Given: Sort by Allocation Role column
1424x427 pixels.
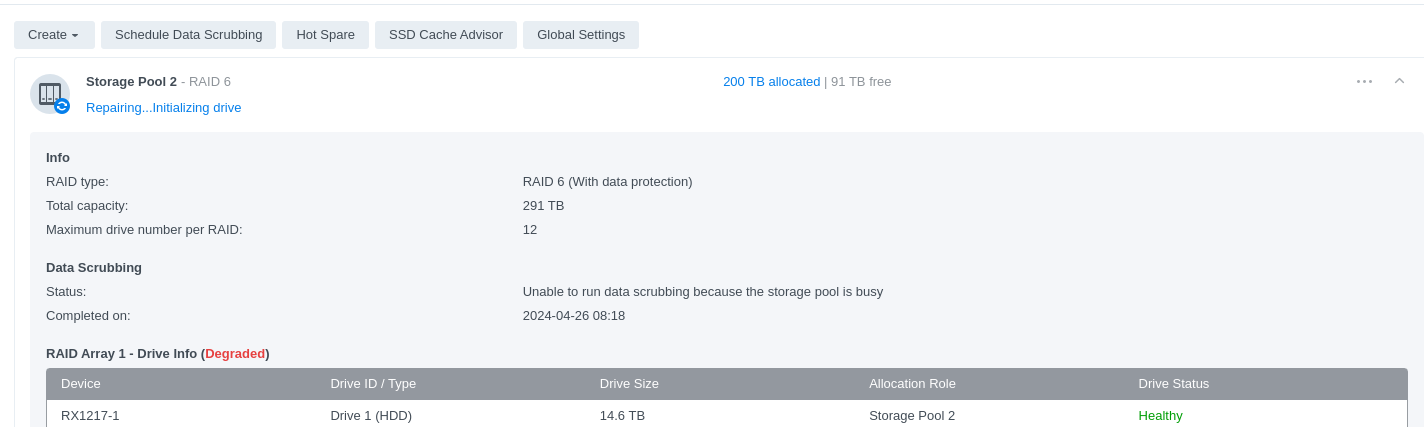Looking at the screenshot, I should (912, 384).
